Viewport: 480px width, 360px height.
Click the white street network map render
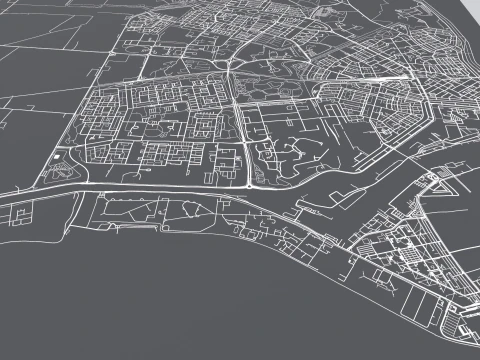[240, 180]
